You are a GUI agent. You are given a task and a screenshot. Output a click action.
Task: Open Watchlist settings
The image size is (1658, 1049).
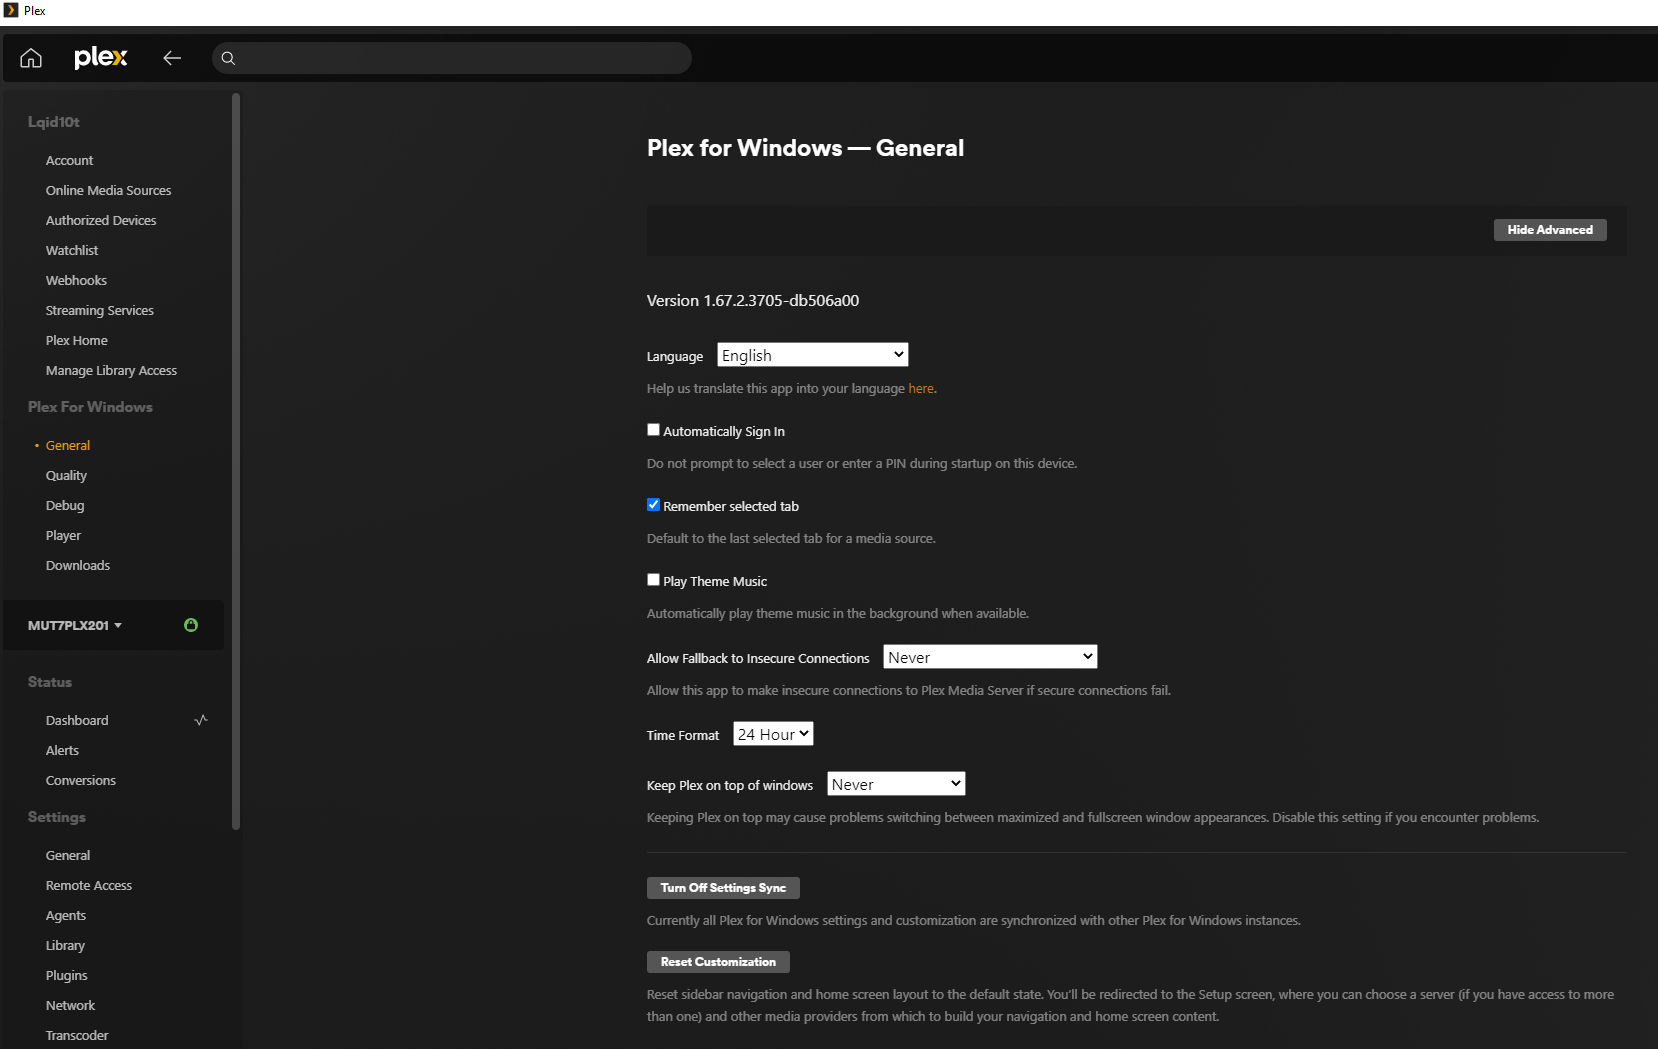point(72,250)
